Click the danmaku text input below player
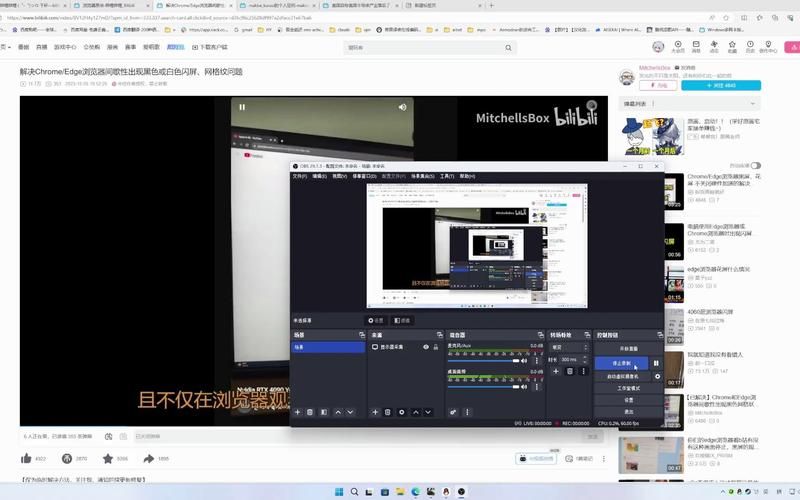The height and width of the screenshot is (500, 800). pos(357,437)
